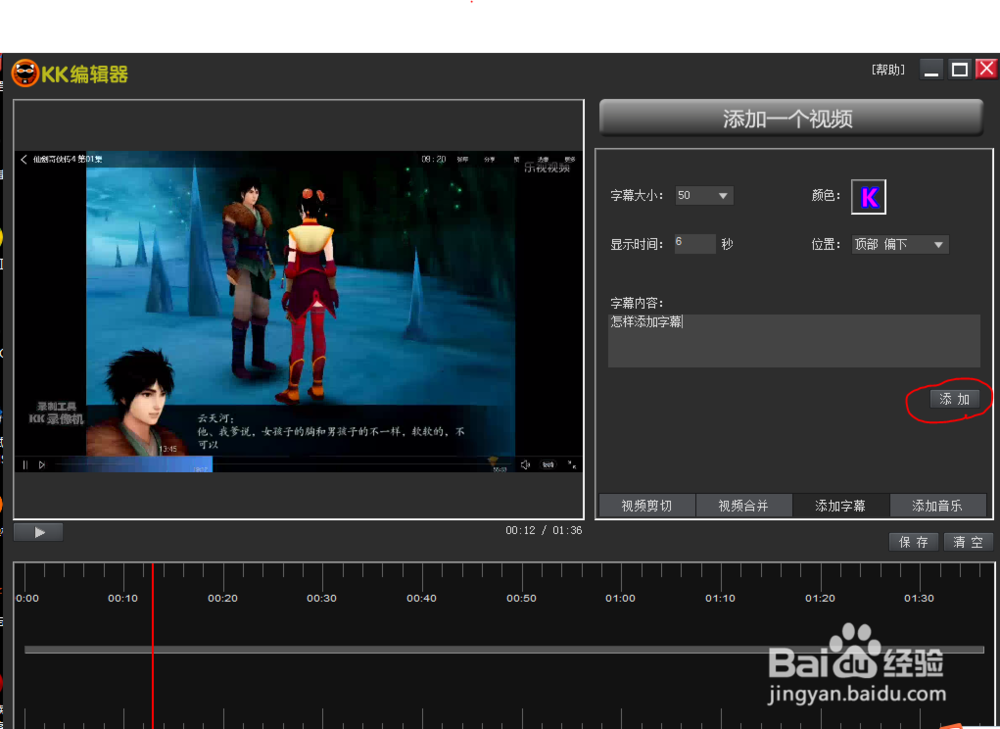This screenshot has height=729, width=1000.
Task: Minimize the KK编辑器 window
Action: pos(931,70)
